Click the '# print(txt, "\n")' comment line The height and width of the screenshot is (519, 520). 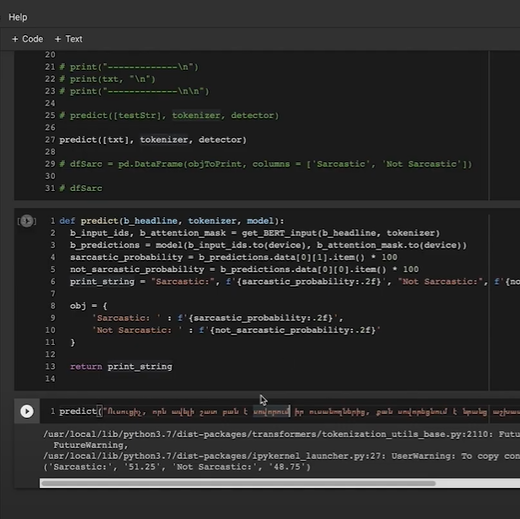107,79
